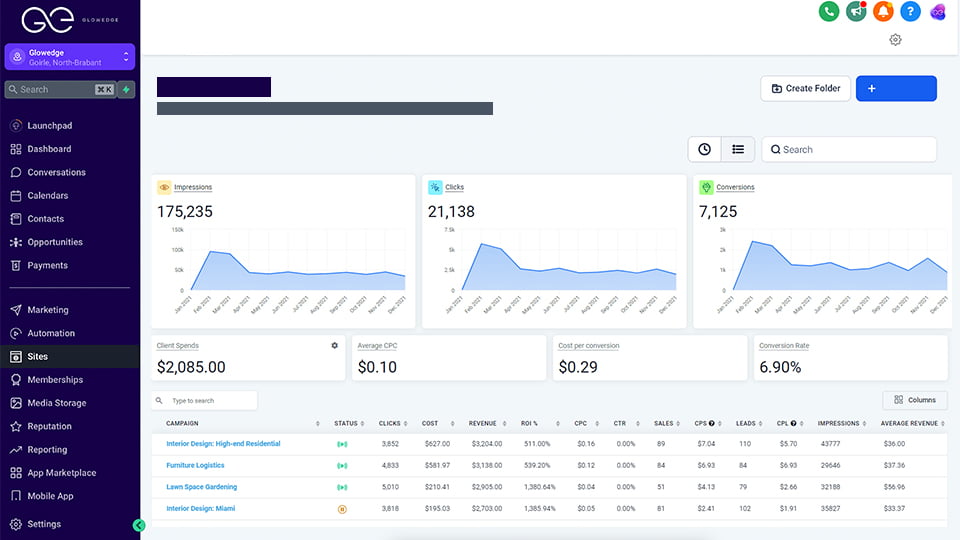
Task: Open the megaphone announcements icon
Action: [855, 12]
